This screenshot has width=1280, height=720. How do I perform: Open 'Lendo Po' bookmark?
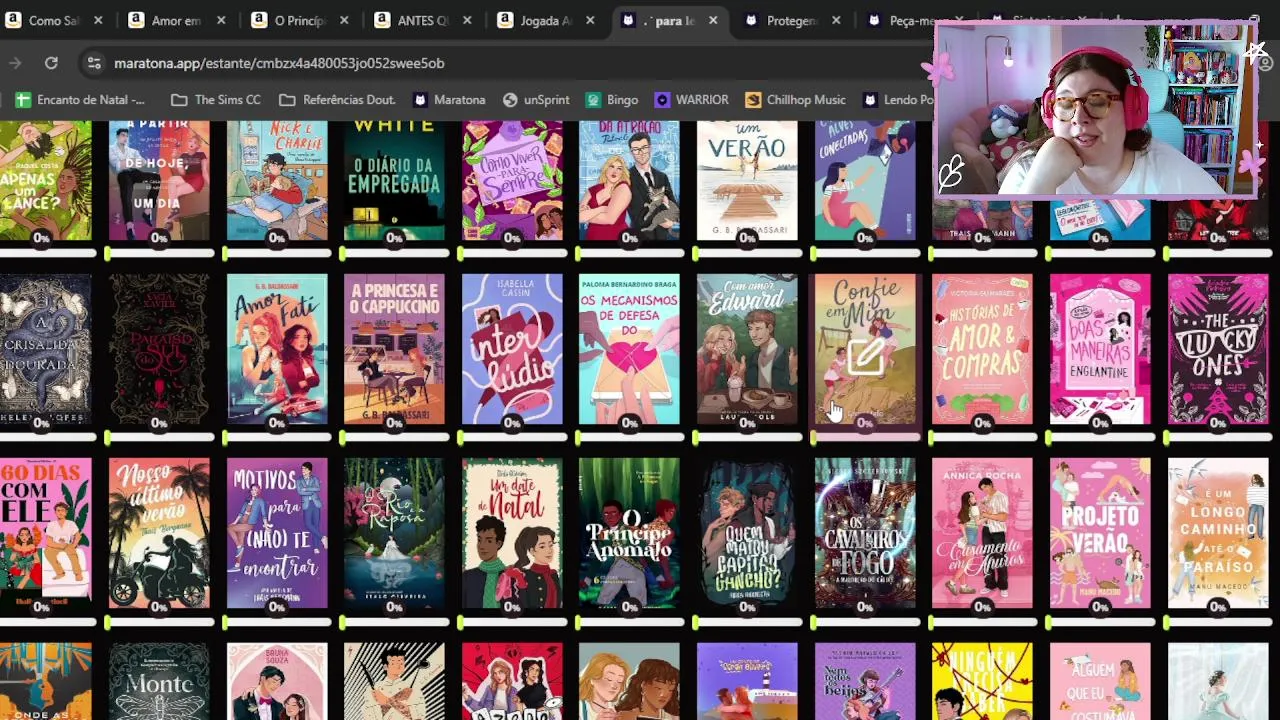click(x=898, y=100)
